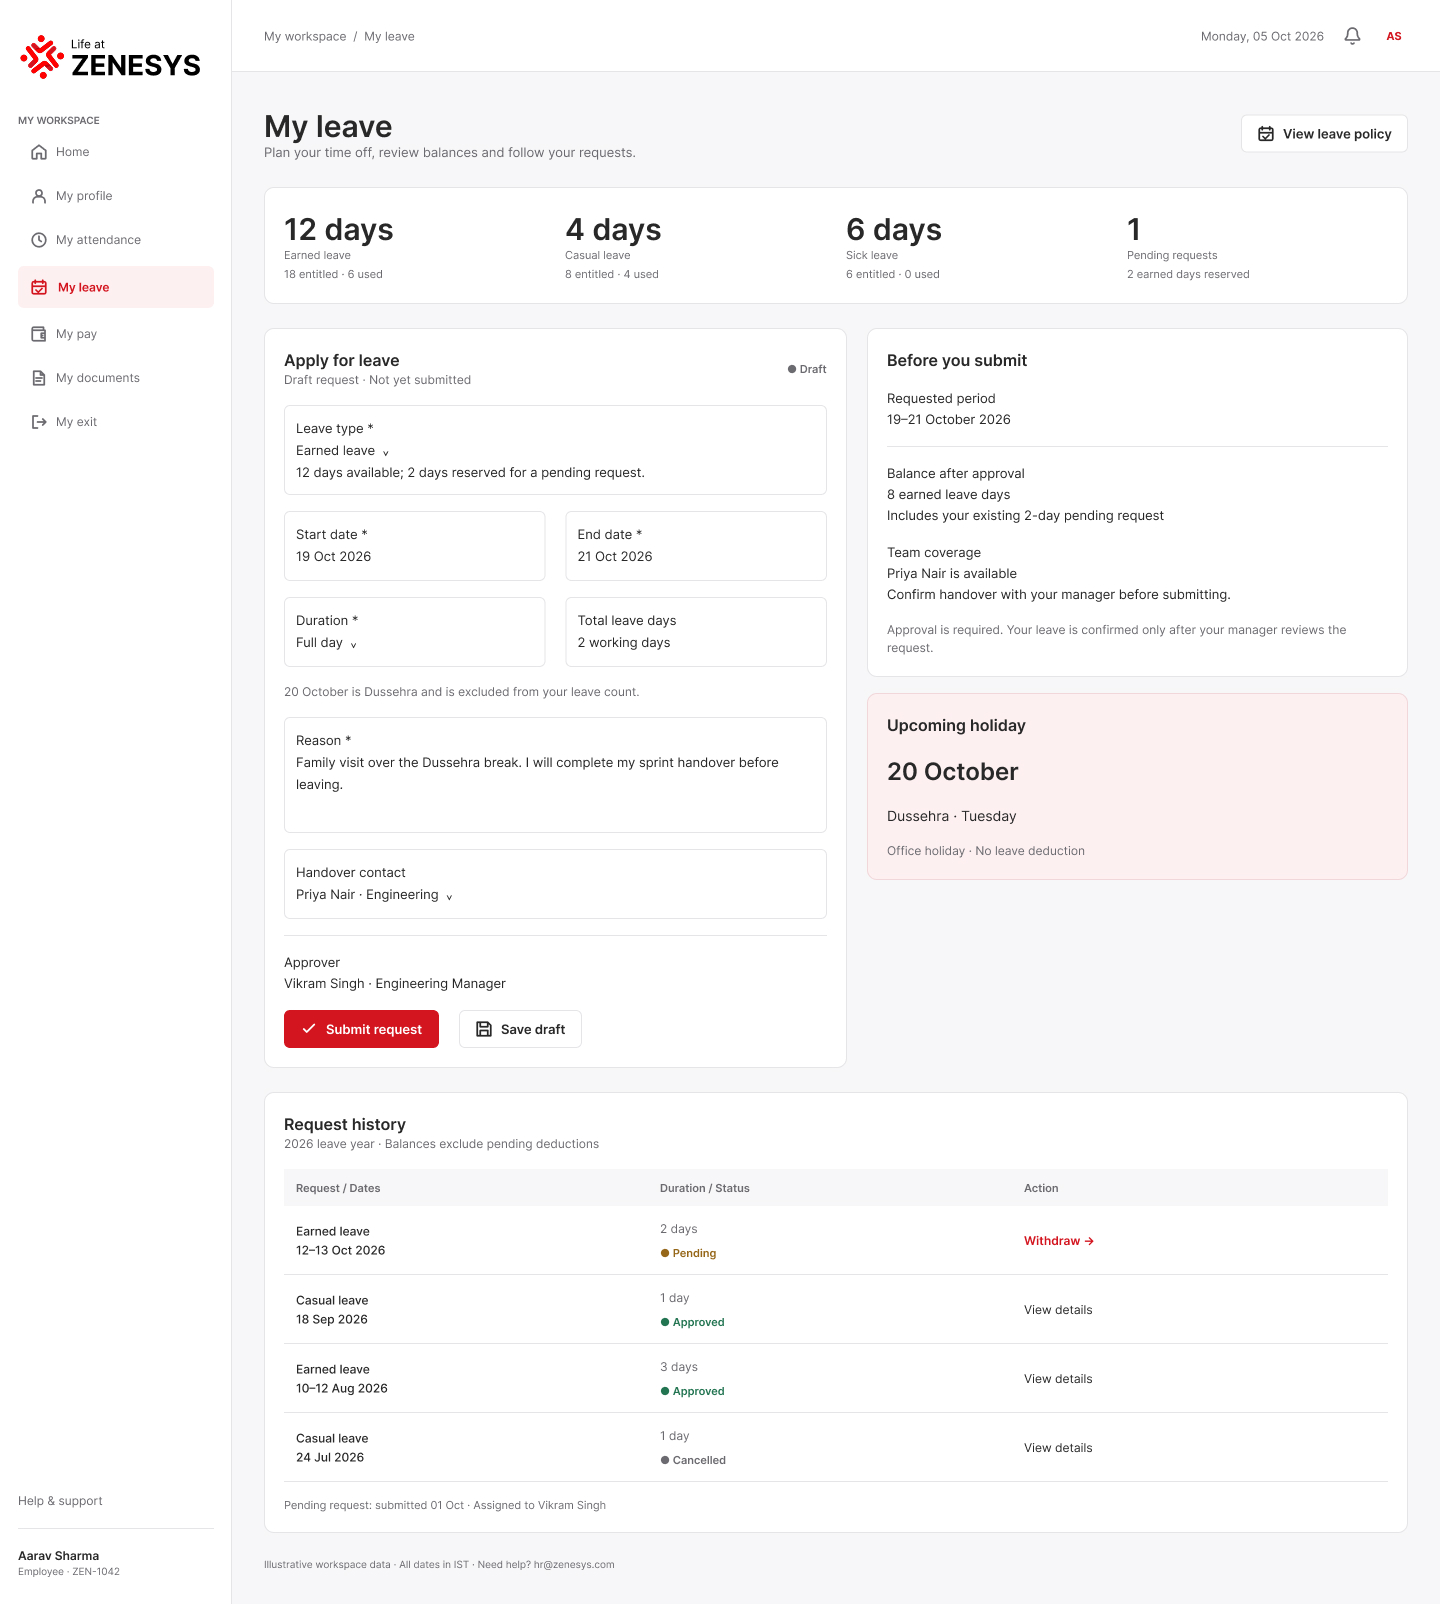Click Aarav Sharma user name
The height and width of the screenshot is (1604, 1440).
(58, 1556)
